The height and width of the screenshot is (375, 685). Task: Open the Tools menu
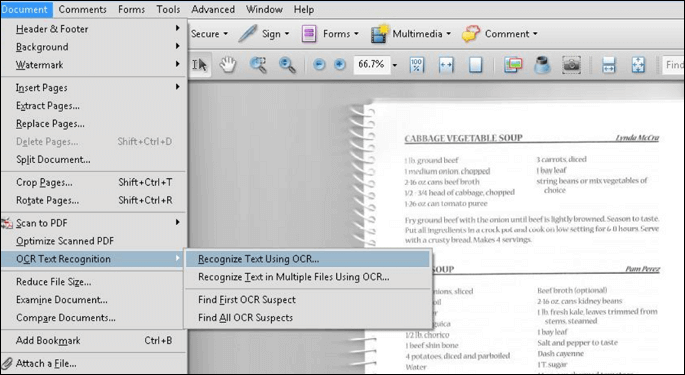pyautogui.click(x=168, y=9)
